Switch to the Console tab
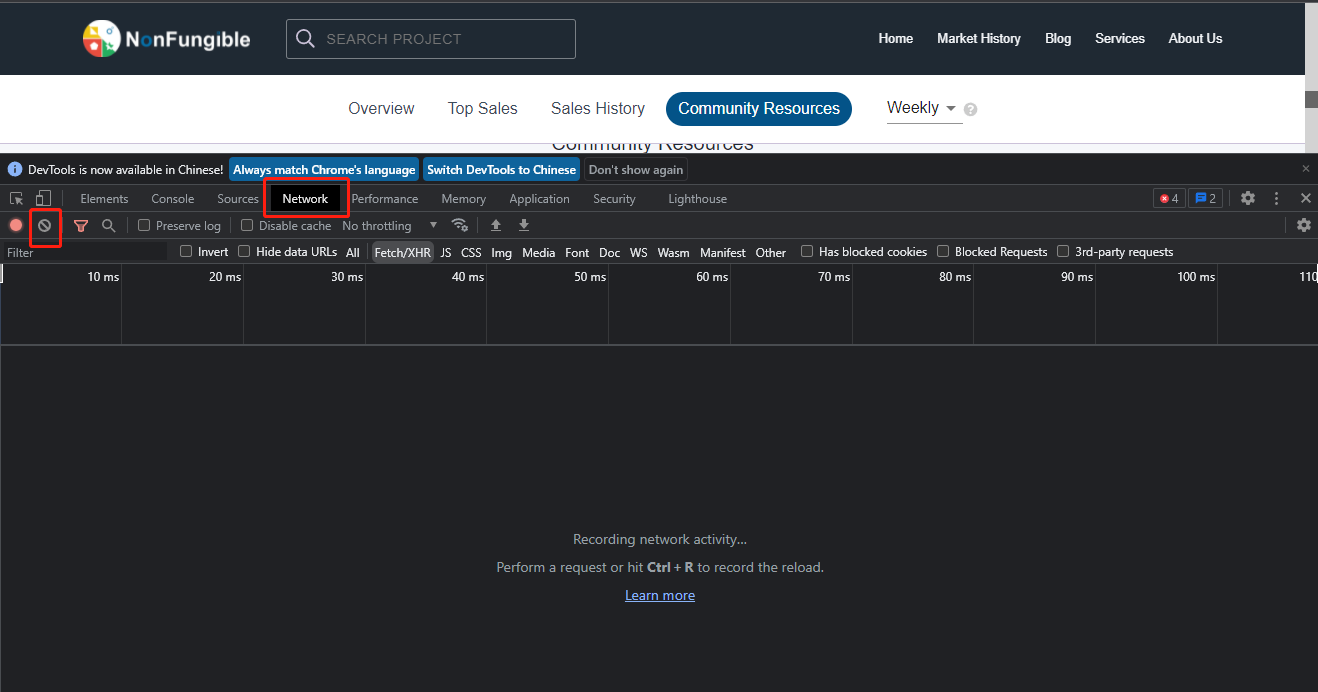 tap(173, 199)
